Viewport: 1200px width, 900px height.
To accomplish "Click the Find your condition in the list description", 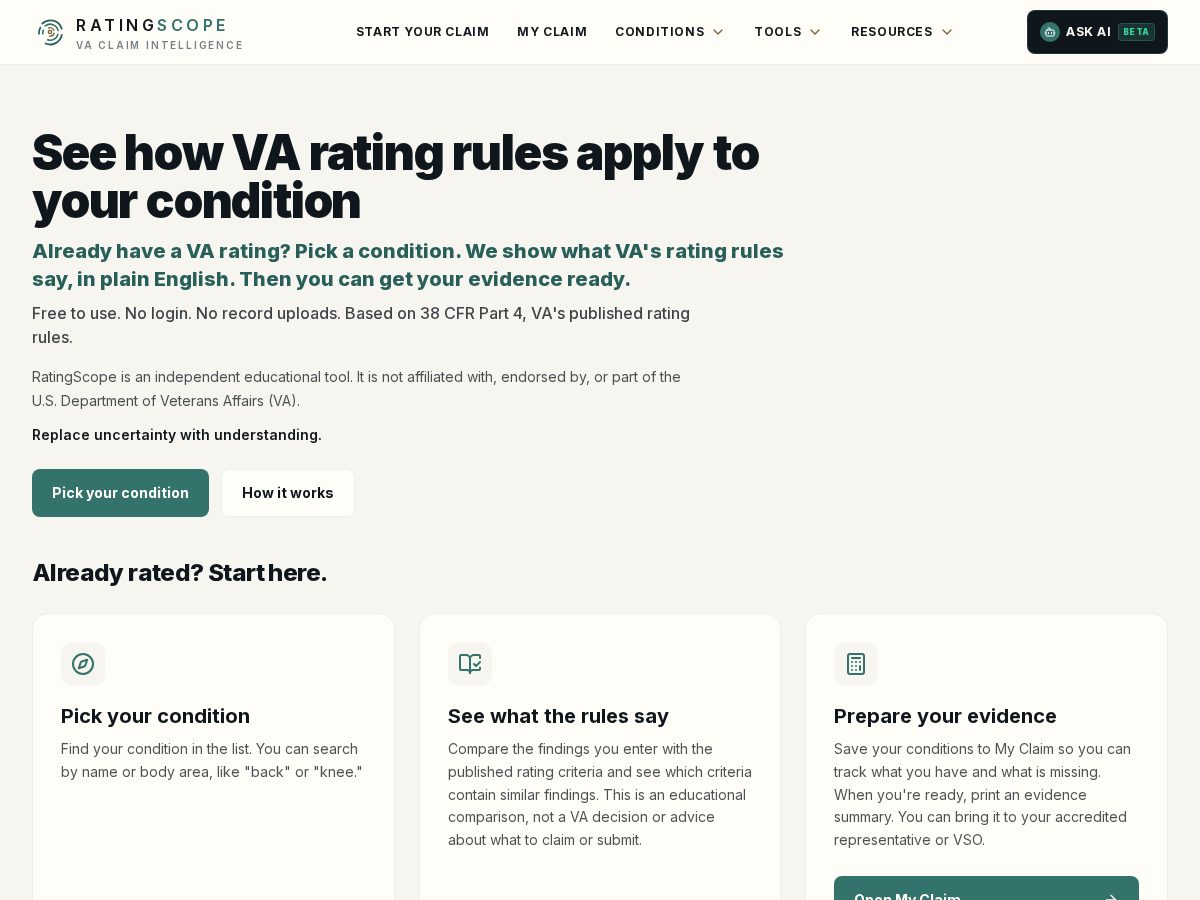I will pos(212,760).
